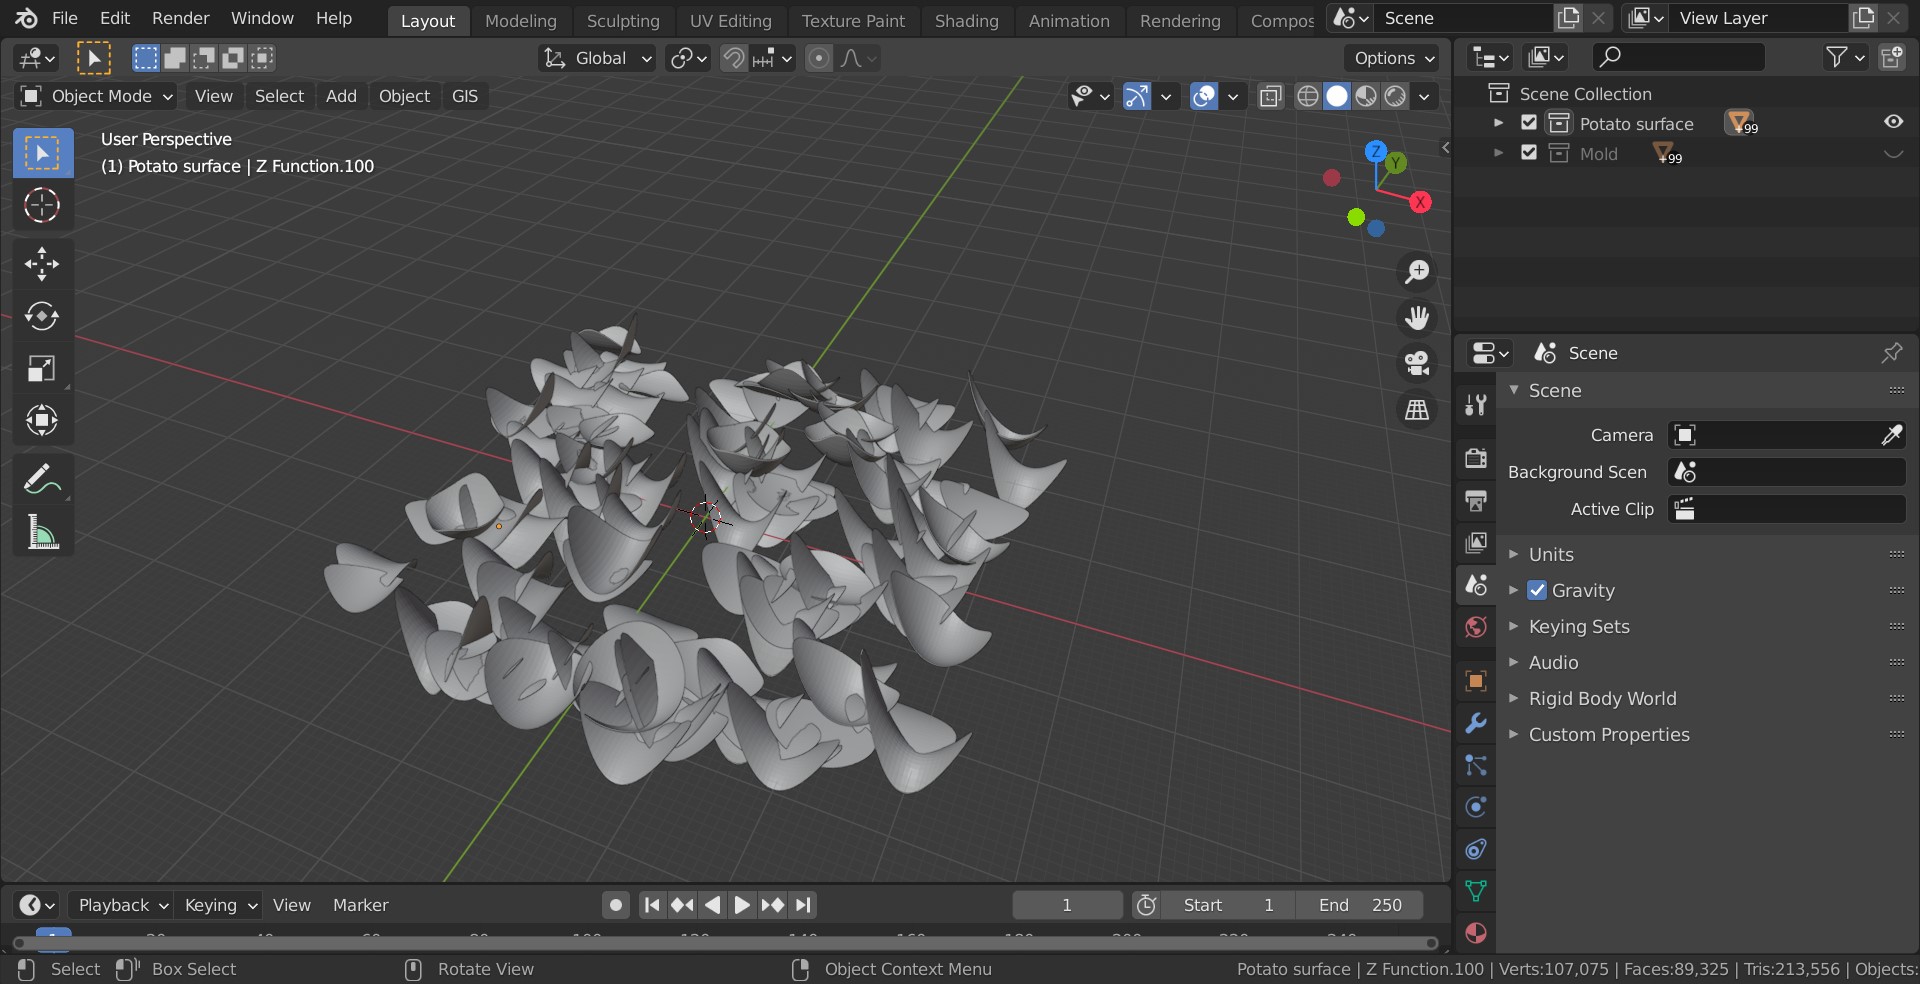Activate the Scale tool

click(41, 369)
